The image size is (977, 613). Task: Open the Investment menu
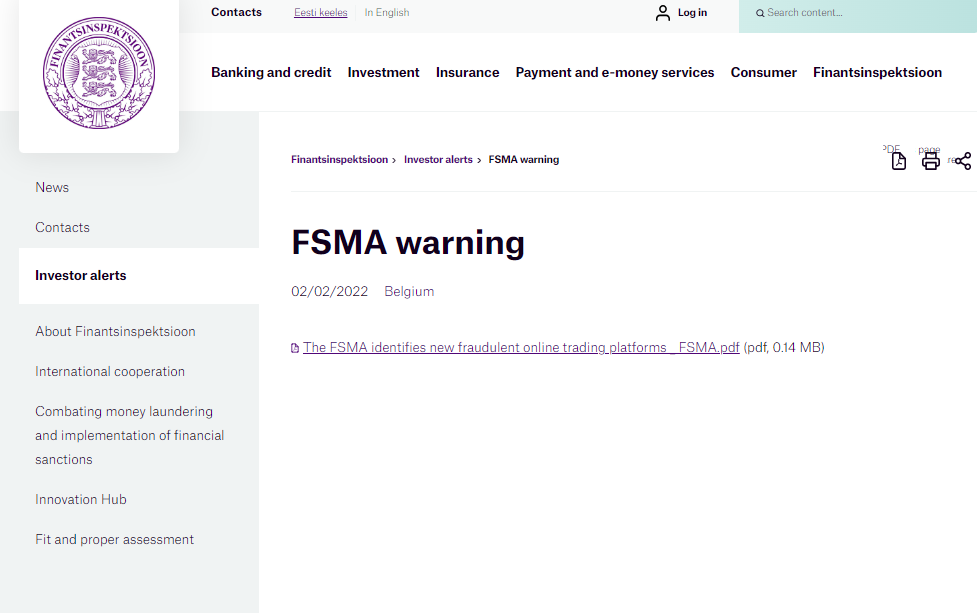click(383, 72)
